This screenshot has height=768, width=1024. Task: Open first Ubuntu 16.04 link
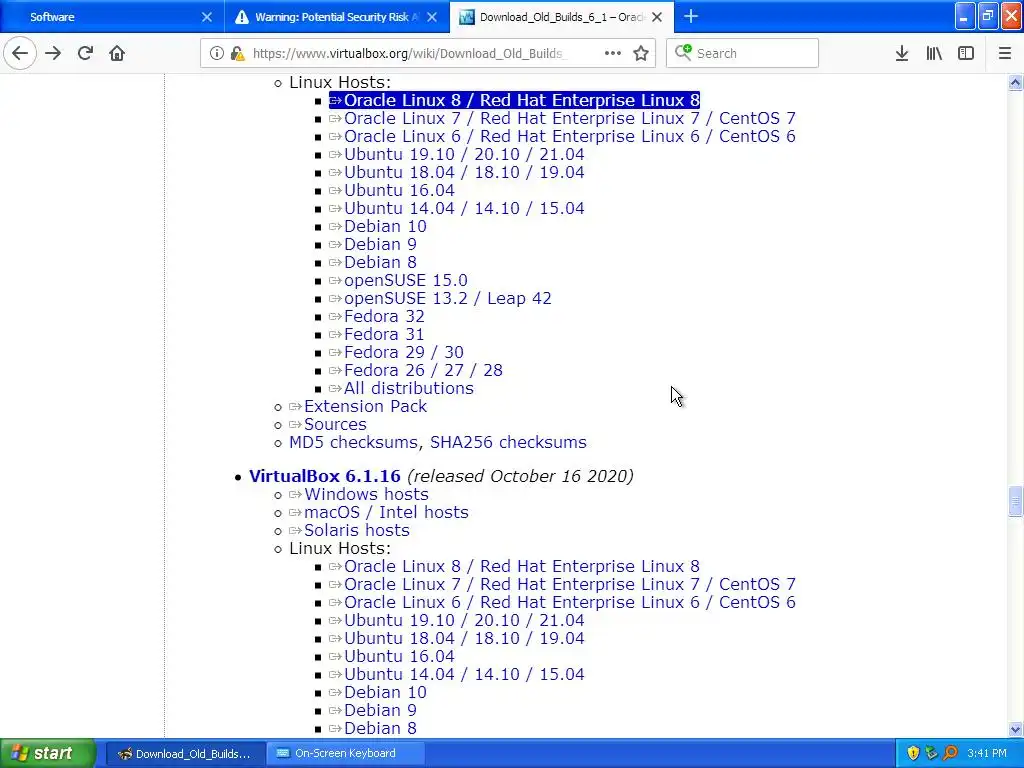(x=399, y=190)
